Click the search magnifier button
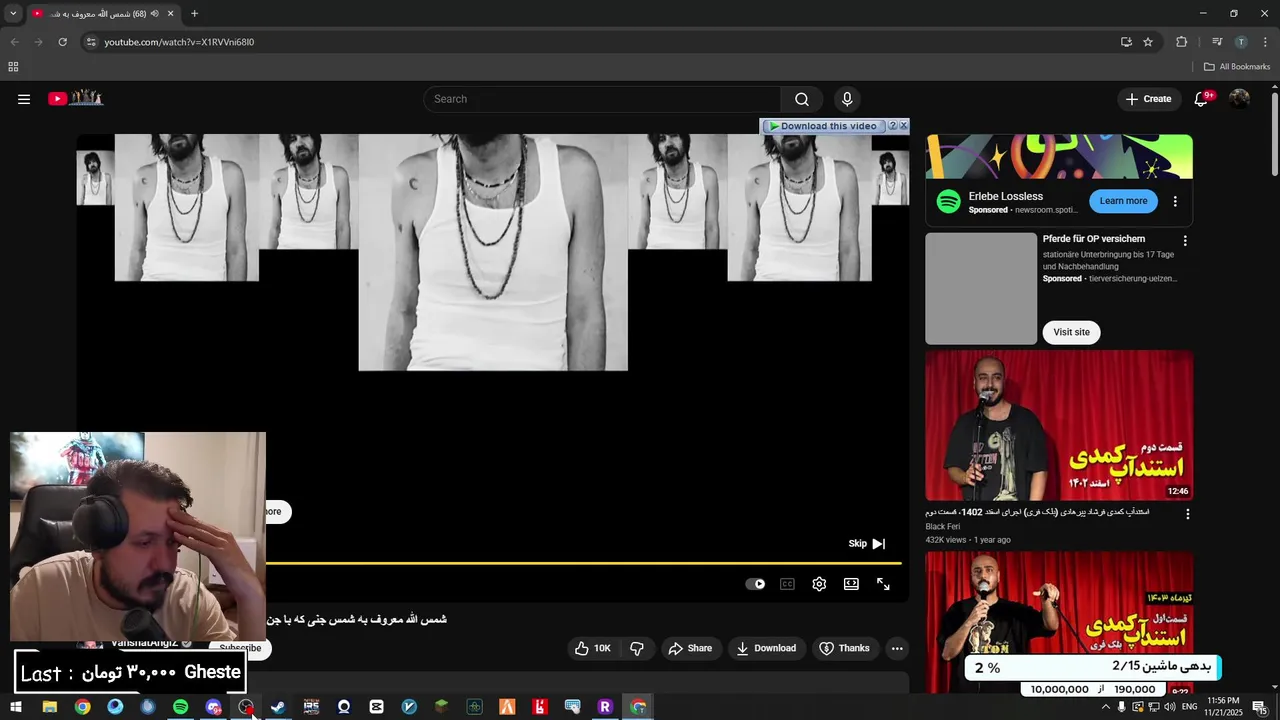 (x=801, y=99)
